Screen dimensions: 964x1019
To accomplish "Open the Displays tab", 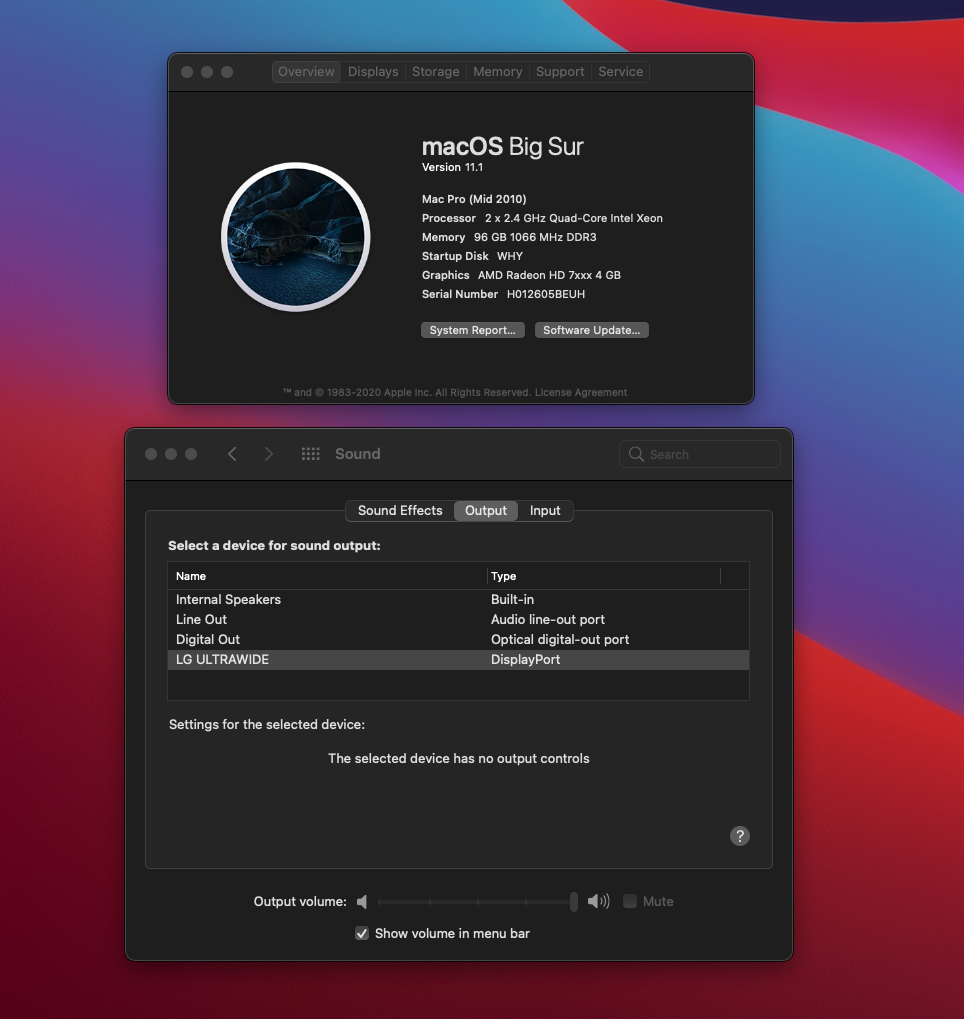I will pyautogui.click(x=373, y=71).
